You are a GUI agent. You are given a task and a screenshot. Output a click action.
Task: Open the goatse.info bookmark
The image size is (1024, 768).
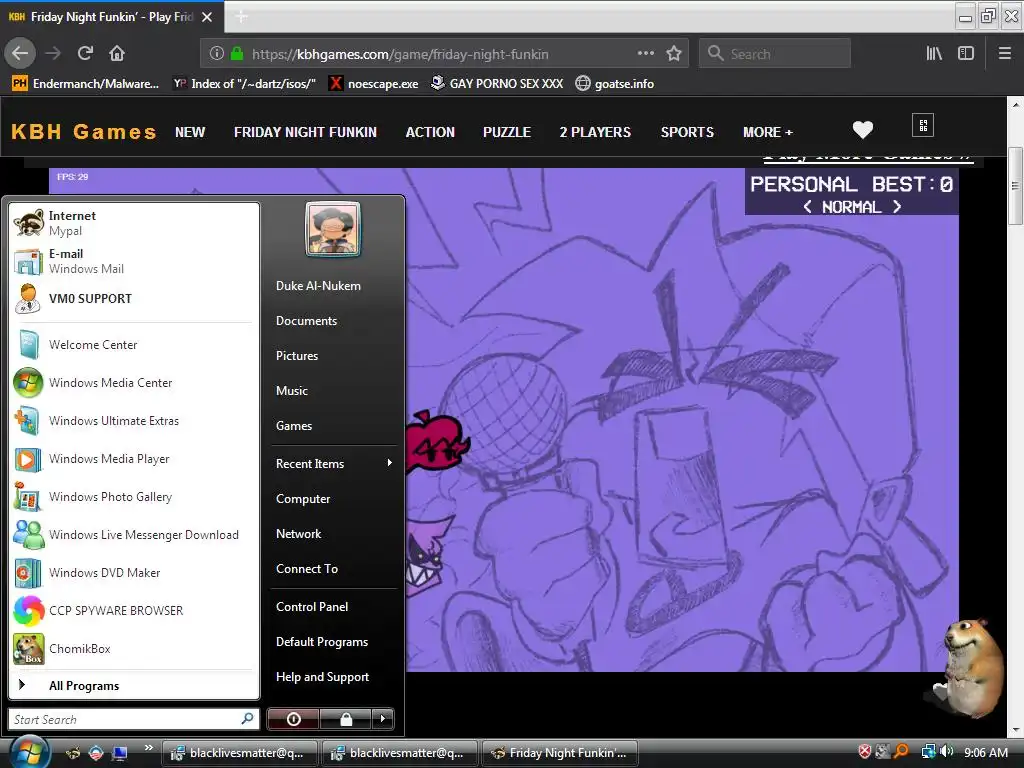tap(615, 84)
